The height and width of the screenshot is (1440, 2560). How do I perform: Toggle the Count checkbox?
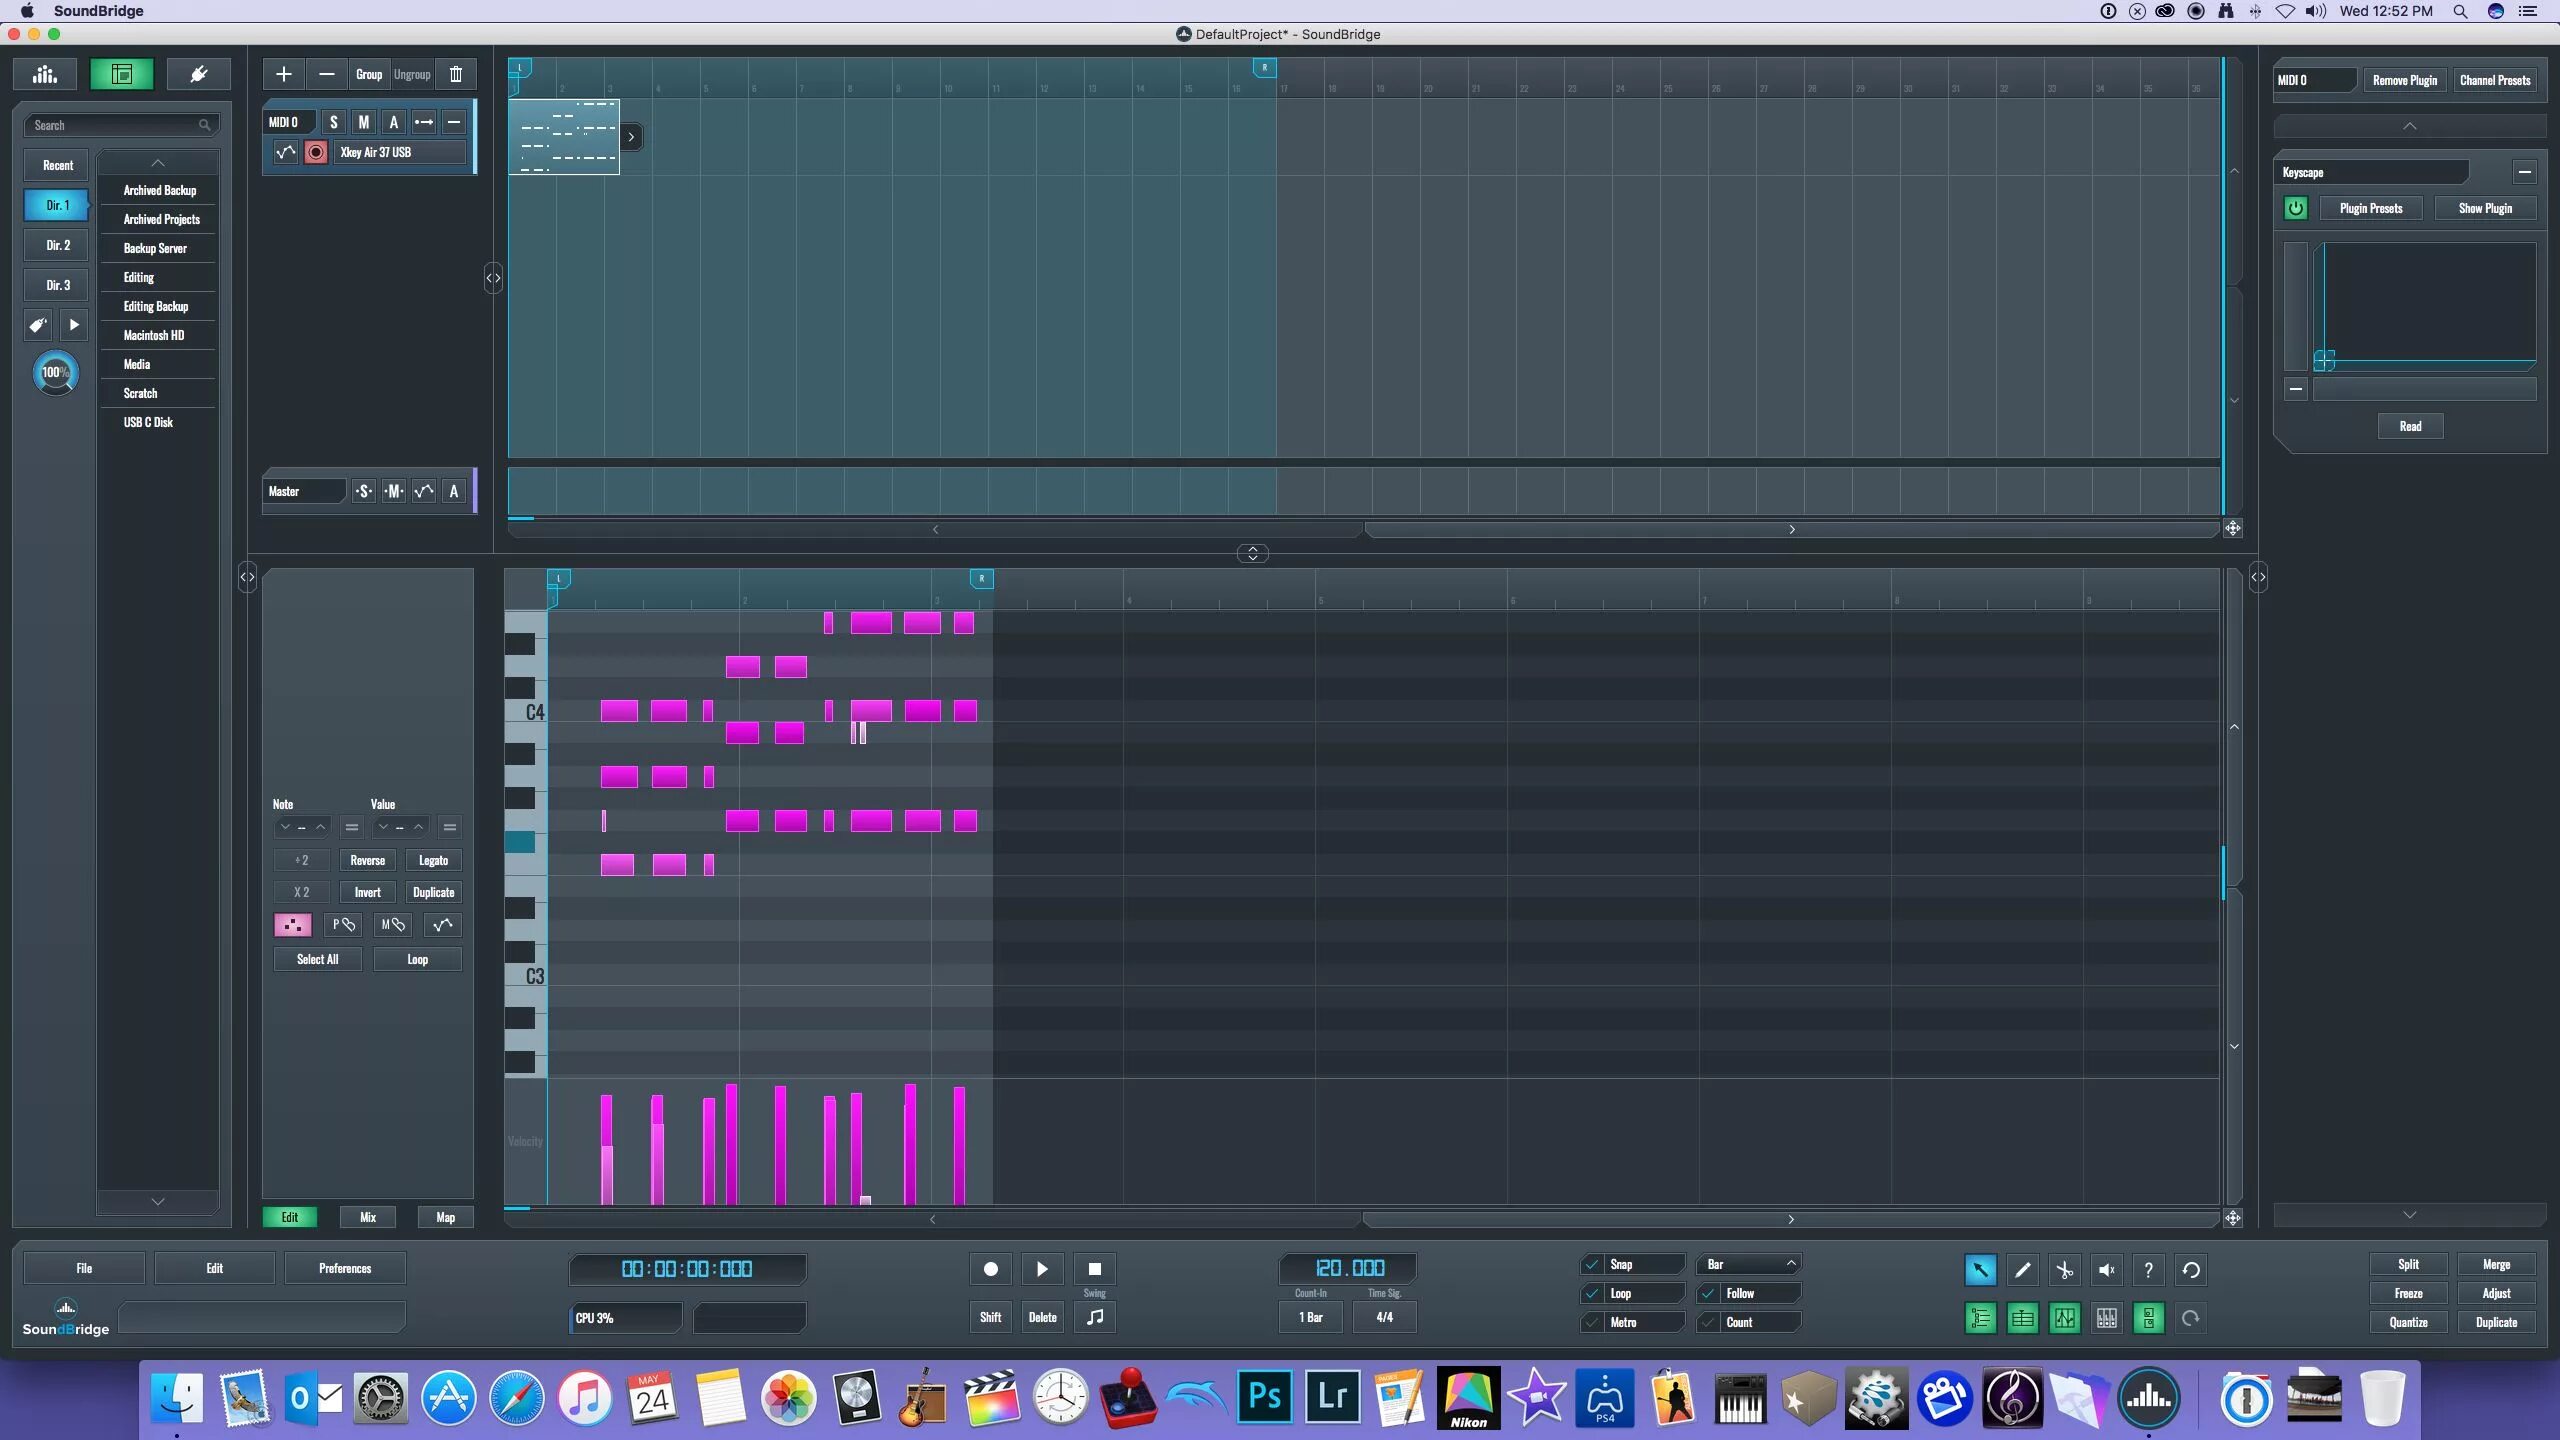(1708, 1322)
